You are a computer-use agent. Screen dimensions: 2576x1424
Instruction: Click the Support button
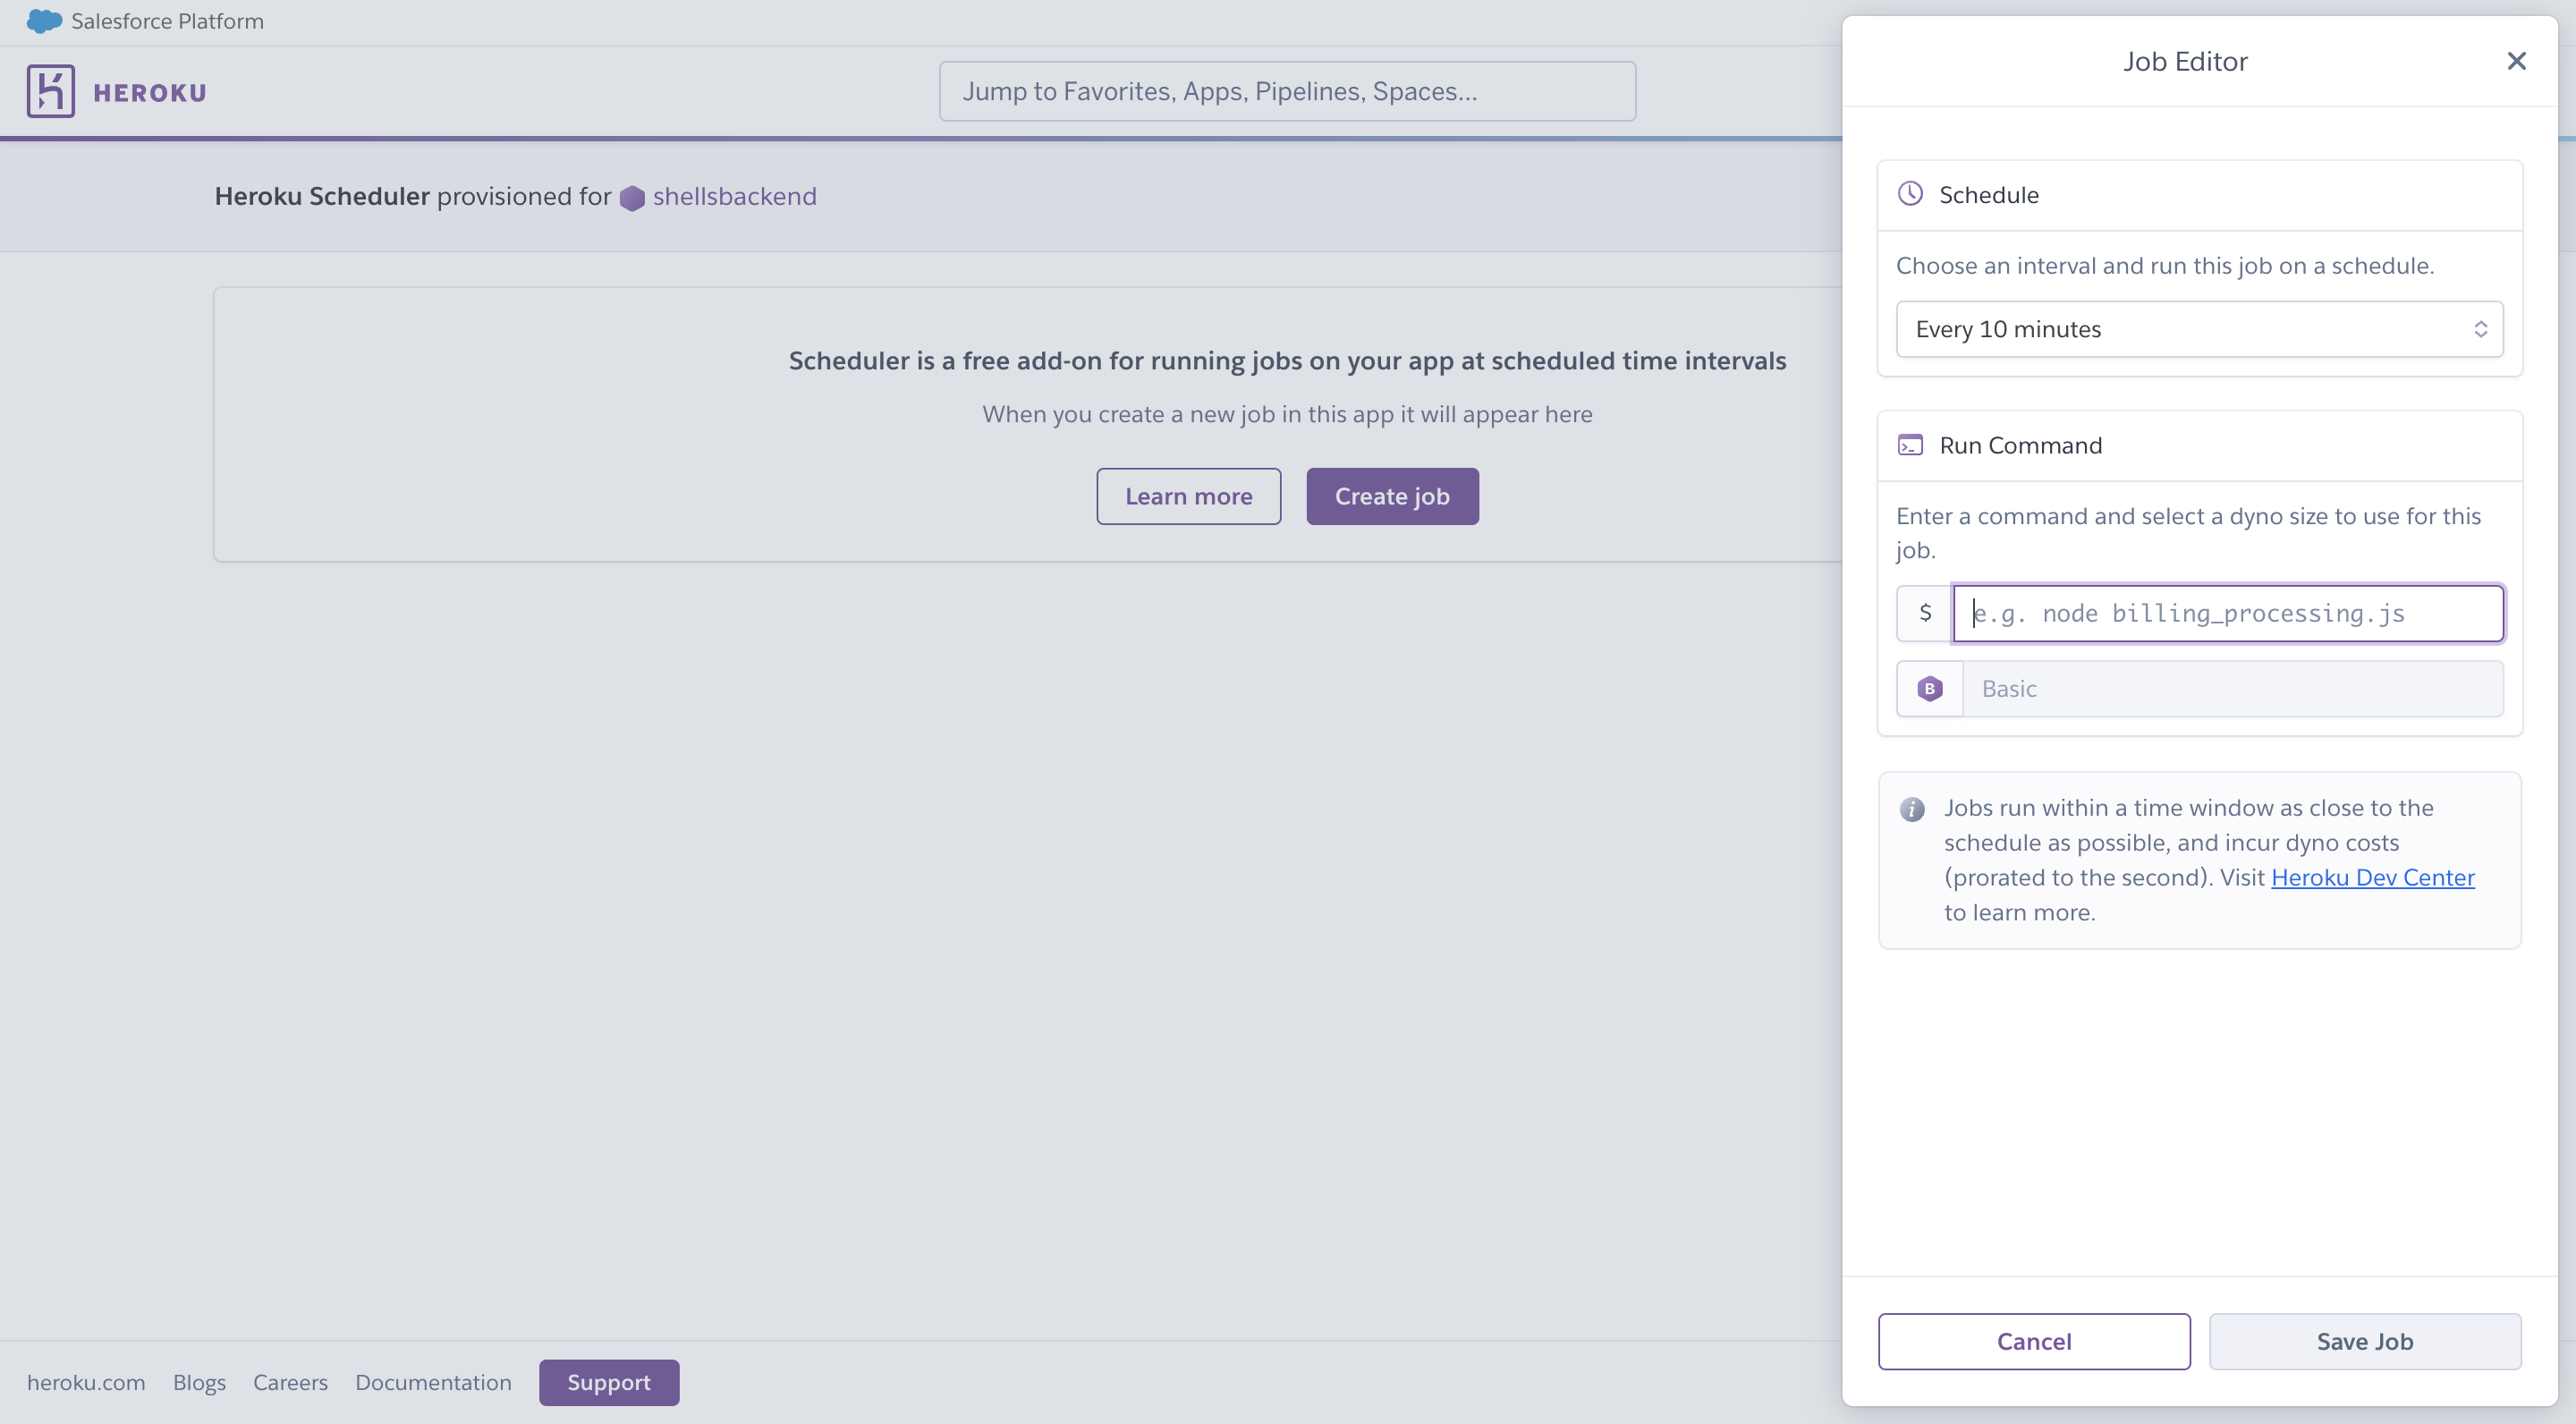tap(609, 1382)
